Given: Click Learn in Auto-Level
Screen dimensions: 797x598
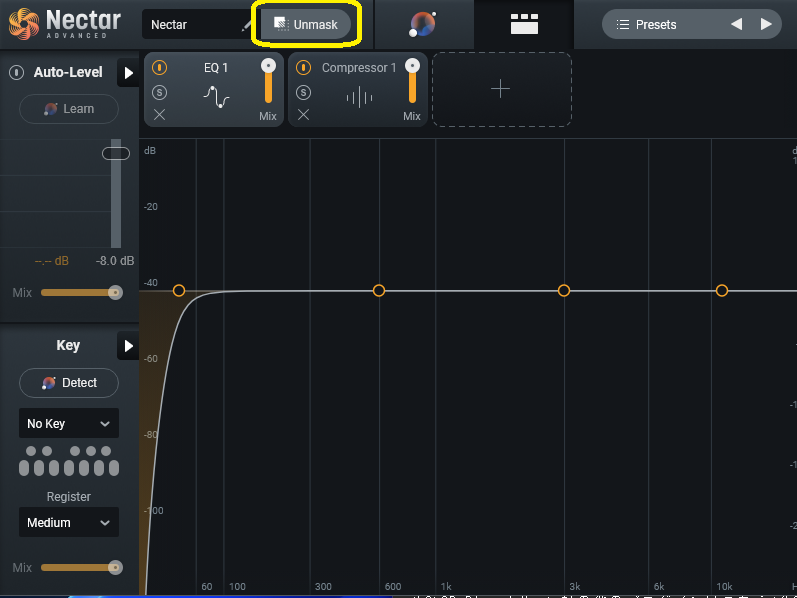Looking at the screenshot, I should point(69,109).
